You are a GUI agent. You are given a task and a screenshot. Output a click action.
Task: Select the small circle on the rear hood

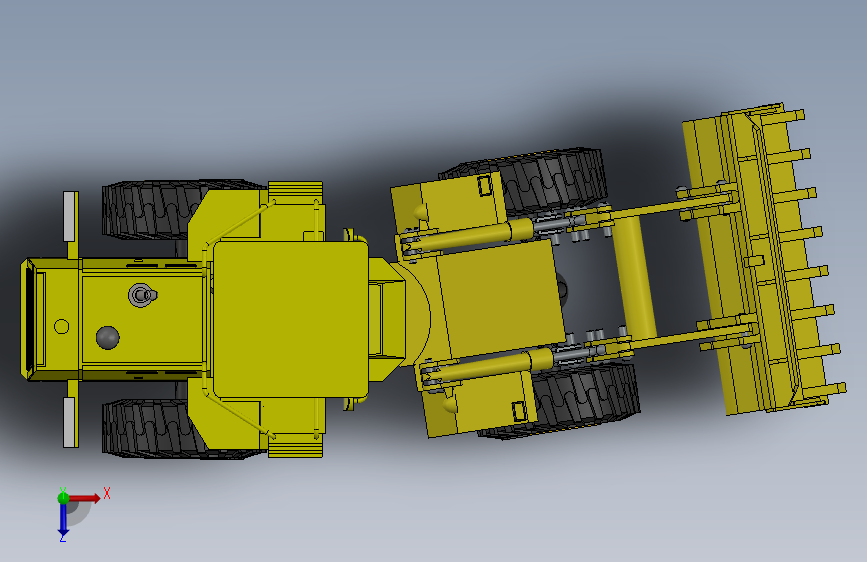pos(61,326)
